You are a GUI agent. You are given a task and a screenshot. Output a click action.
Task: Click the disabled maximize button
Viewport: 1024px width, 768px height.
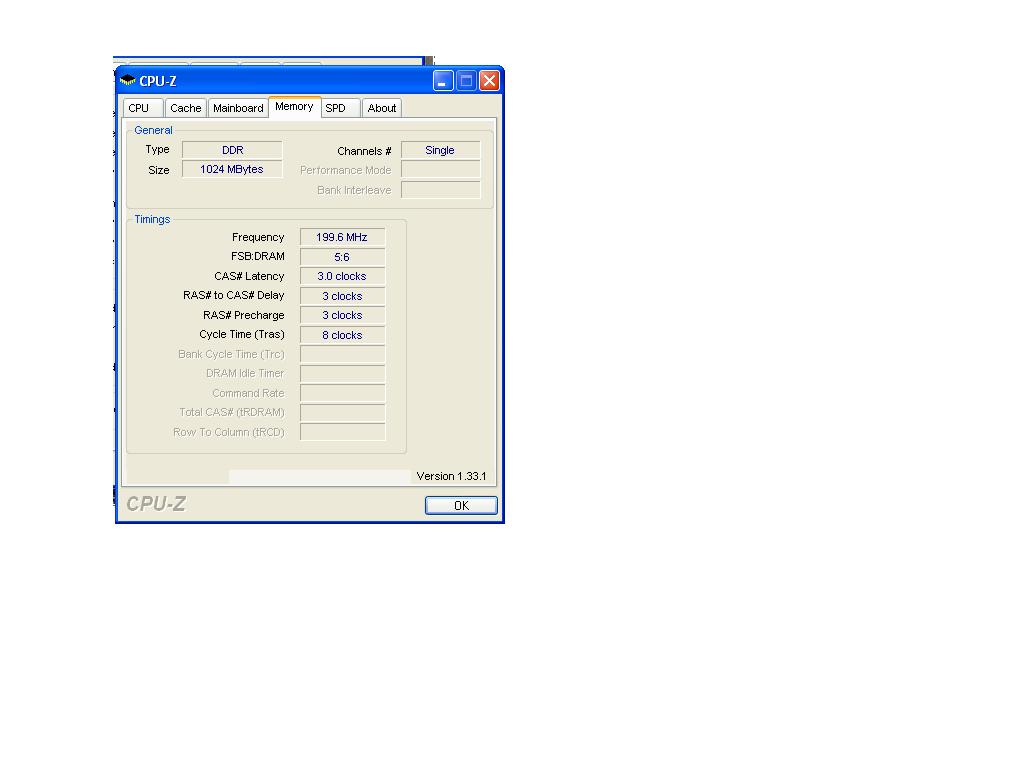tap(466, 81)
